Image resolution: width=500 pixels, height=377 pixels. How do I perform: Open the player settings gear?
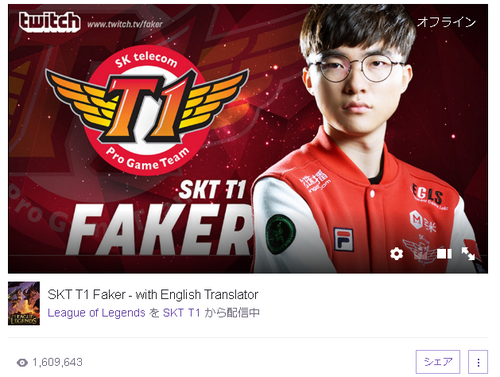point(396,254)
